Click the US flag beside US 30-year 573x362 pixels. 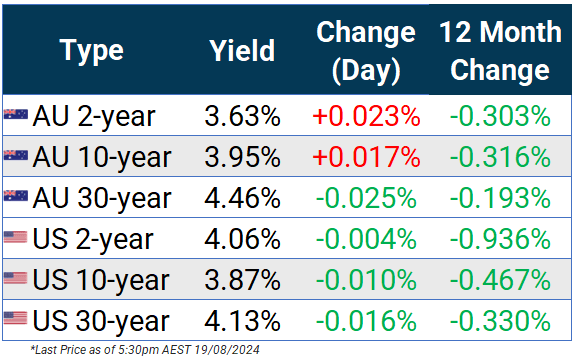click(16, 318)
